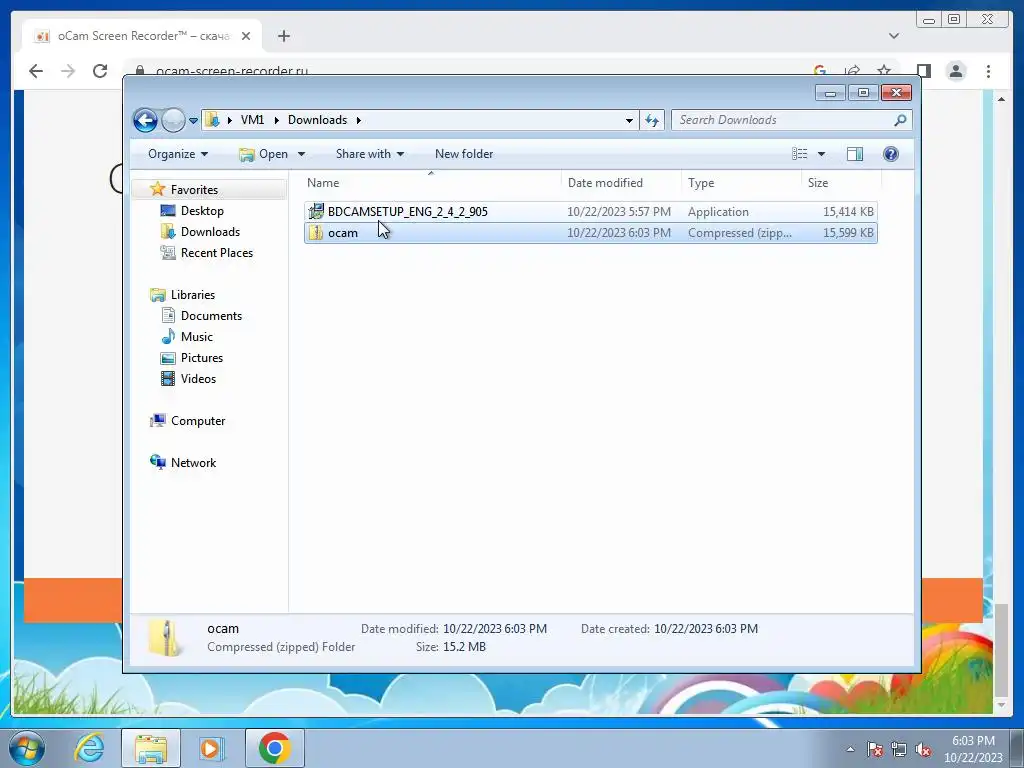Open Windows Media Player from taskbar

tap(211, 748)
